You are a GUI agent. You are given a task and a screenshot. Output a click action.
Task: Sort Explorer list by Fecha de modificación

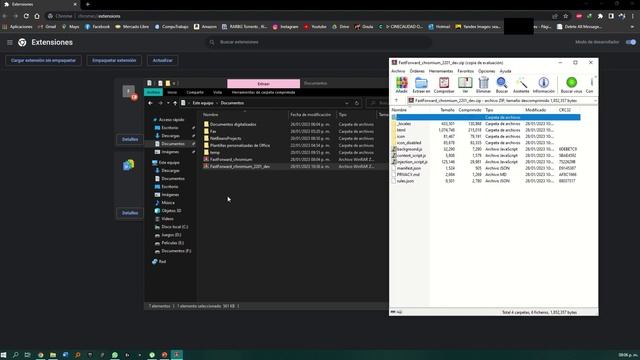[x=311, y=115]
